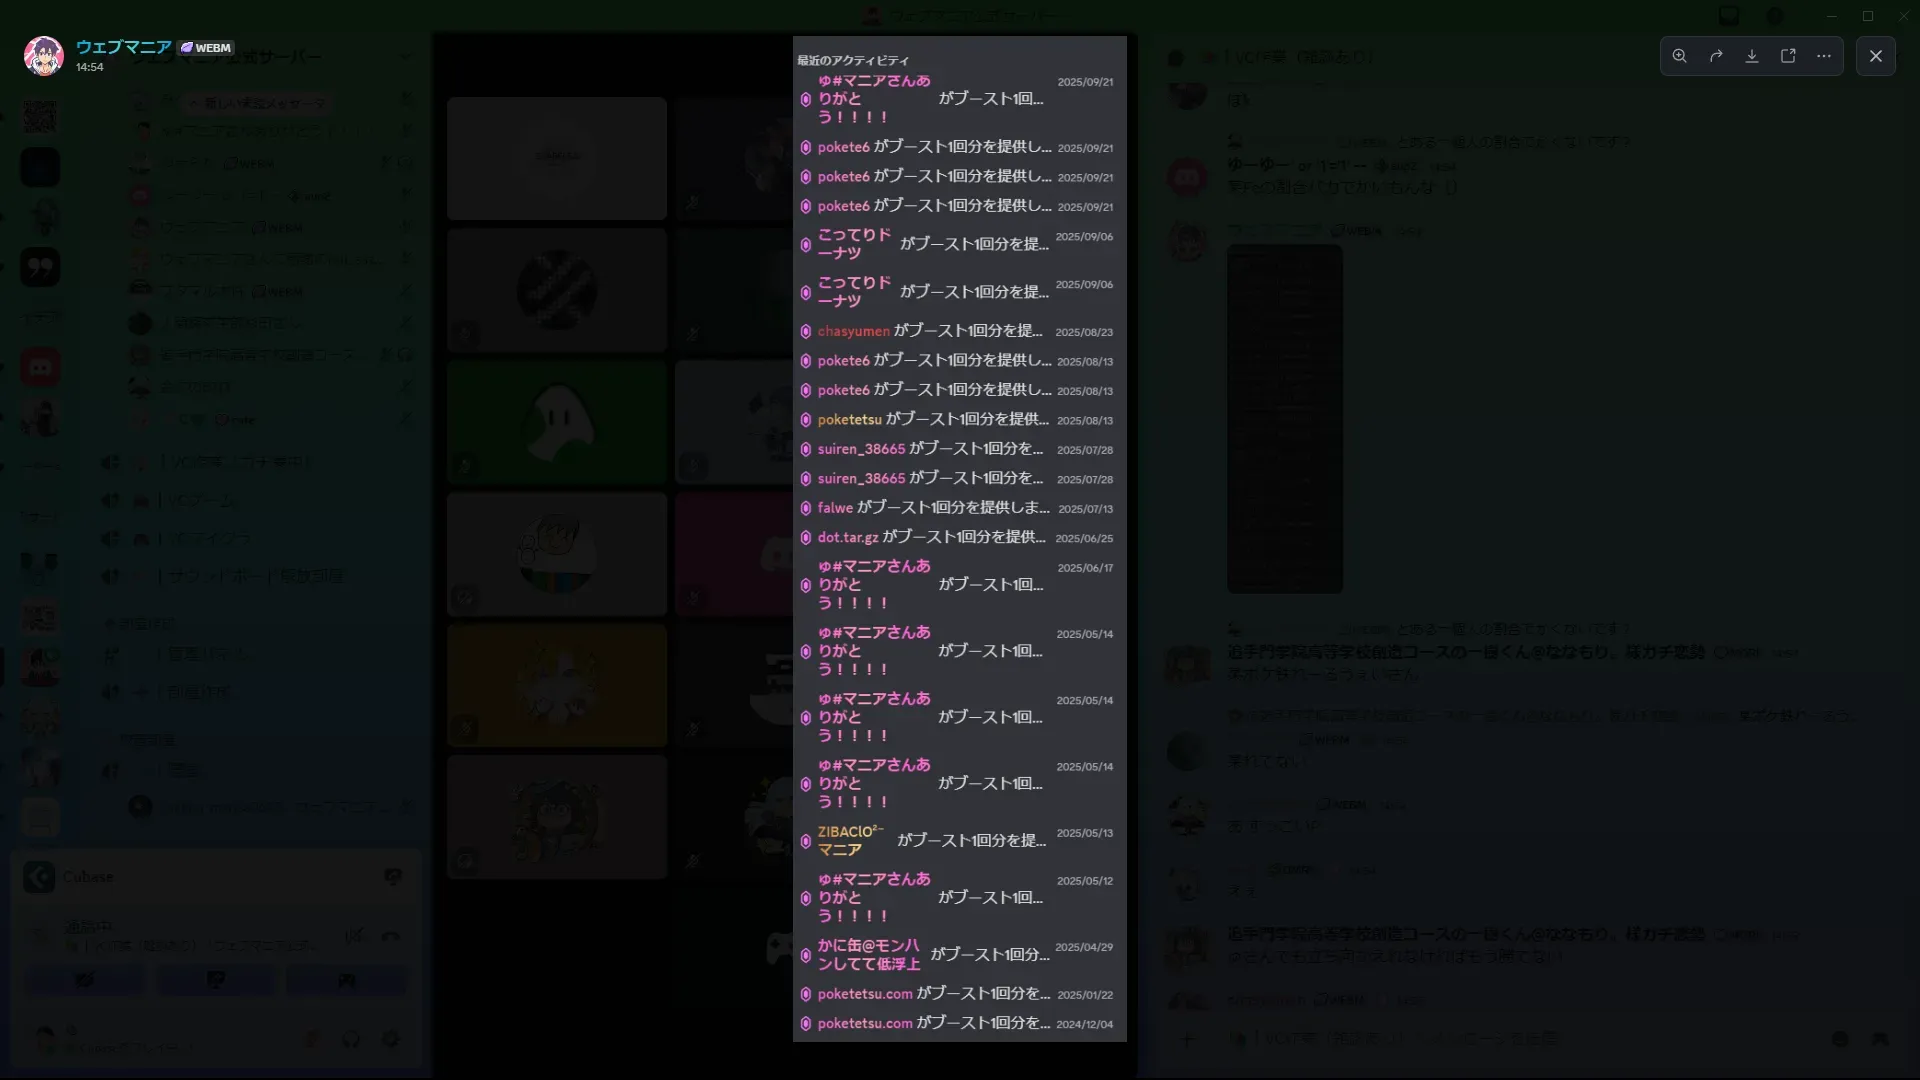Open user settings gear icon

click(x=390, y=1040)
